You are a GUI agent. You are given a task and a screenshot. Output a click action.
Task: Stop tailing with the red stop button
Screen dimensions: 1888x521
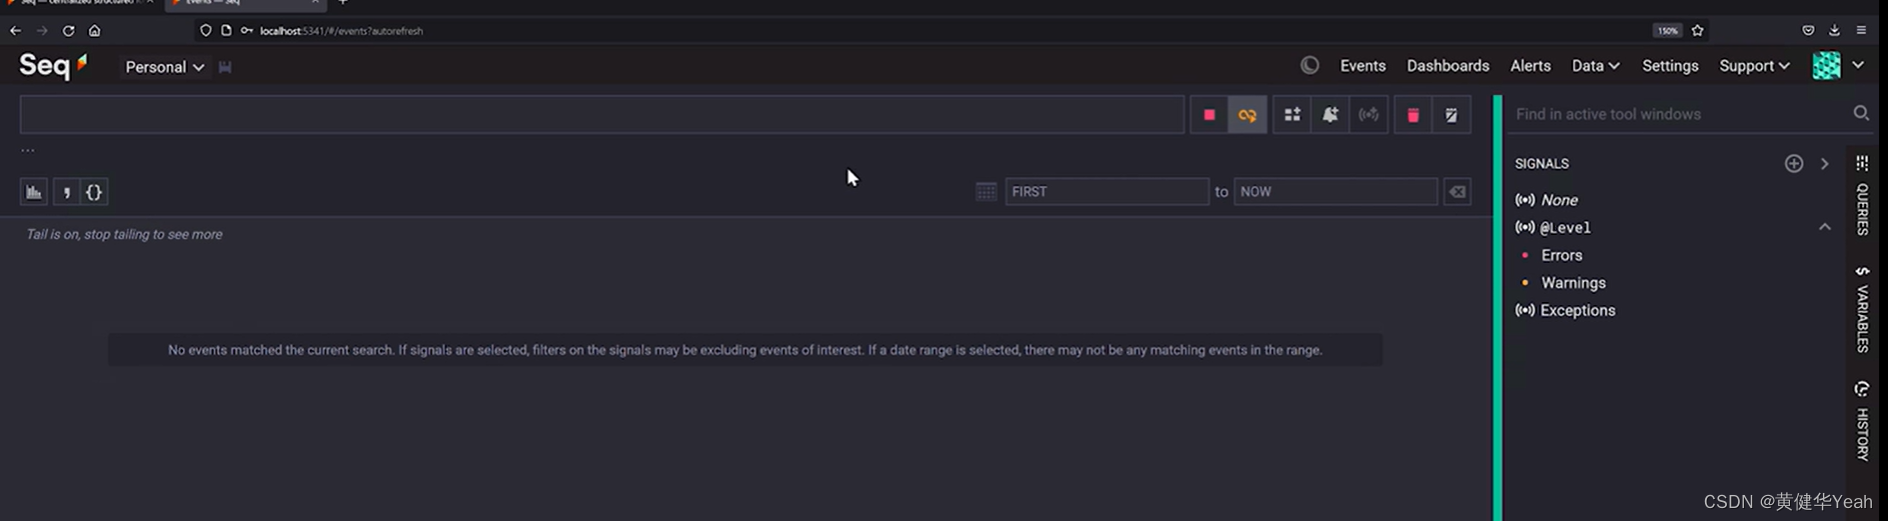coord(1209,115)
